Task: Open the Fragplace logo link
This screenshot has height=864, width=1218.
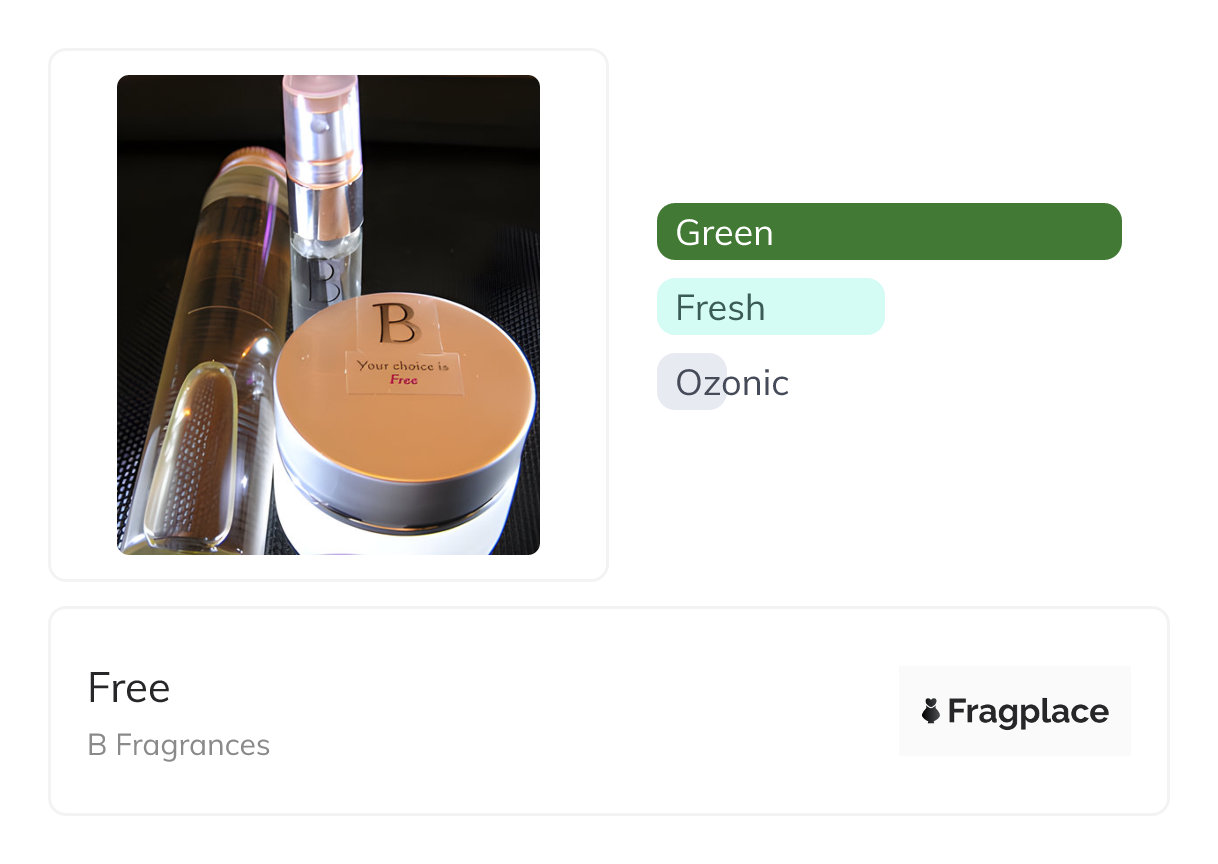Action: (x=1014, y=711)
